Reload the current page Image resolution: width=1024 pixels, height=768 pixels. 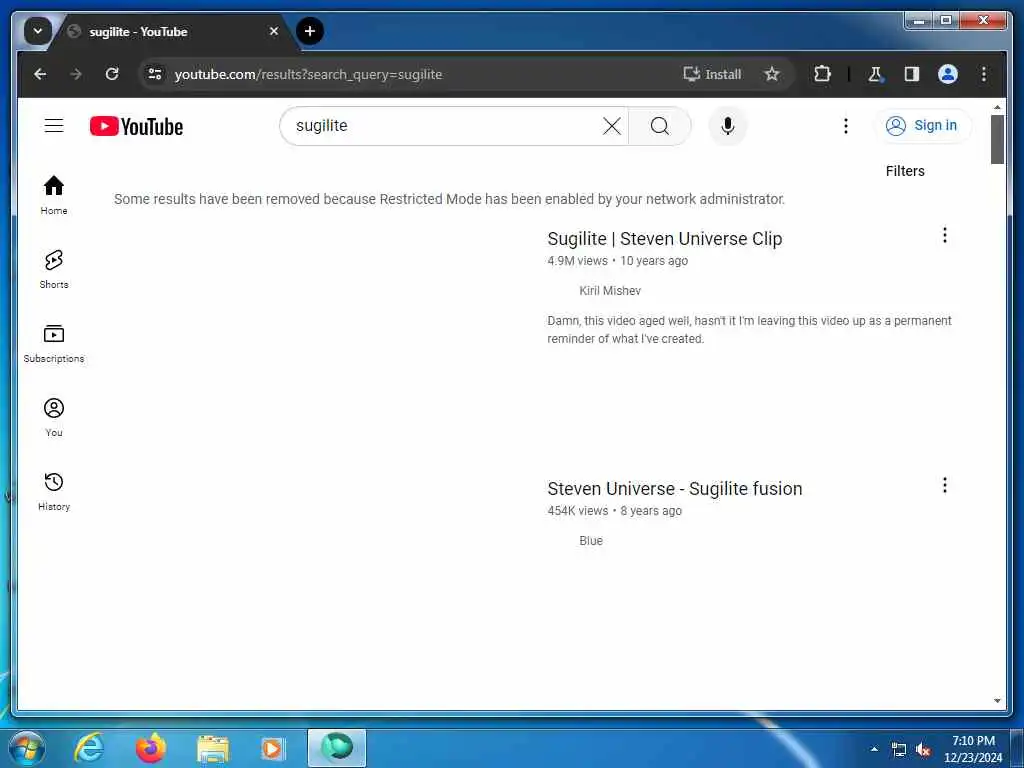coord(112,74)
